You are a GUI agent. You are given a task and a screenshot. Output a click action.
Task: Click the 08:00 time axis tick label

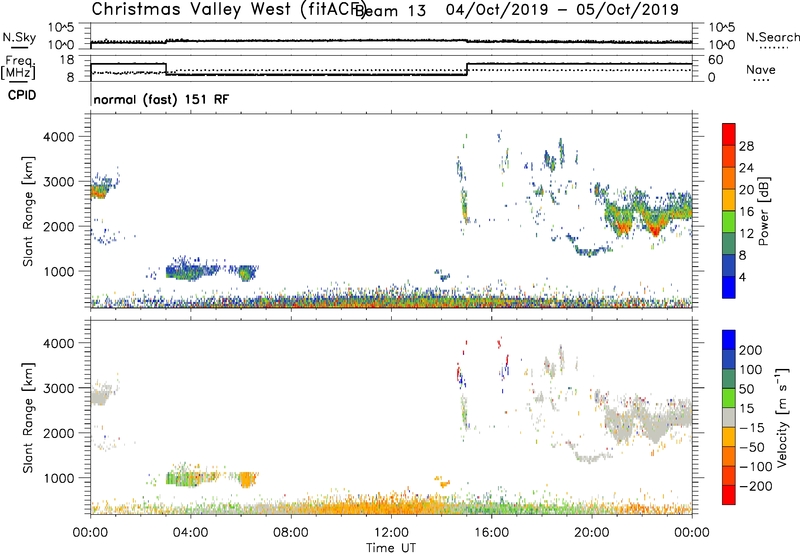[x=291, y=533]
